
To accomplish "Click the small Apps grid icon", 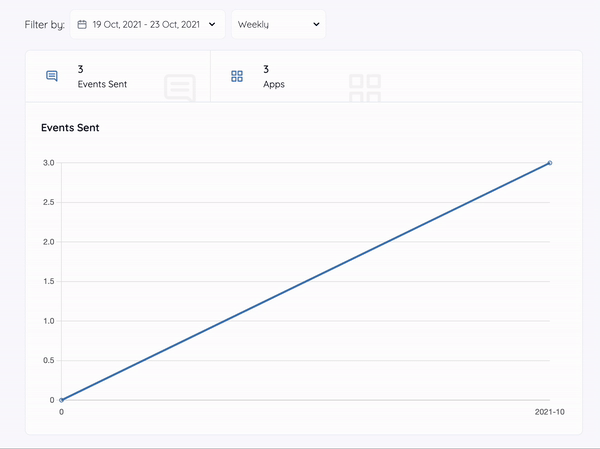I will (x=237, y=76).
